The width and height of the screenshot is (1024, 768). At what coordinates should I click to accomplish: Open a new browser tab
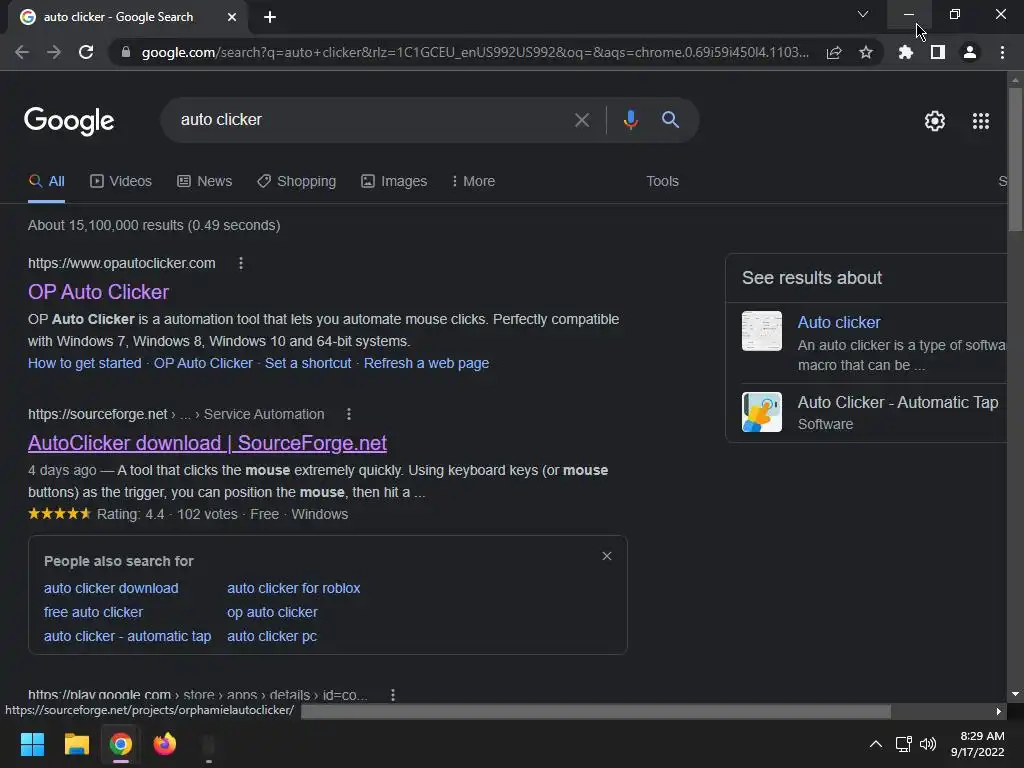click(270, 17)
